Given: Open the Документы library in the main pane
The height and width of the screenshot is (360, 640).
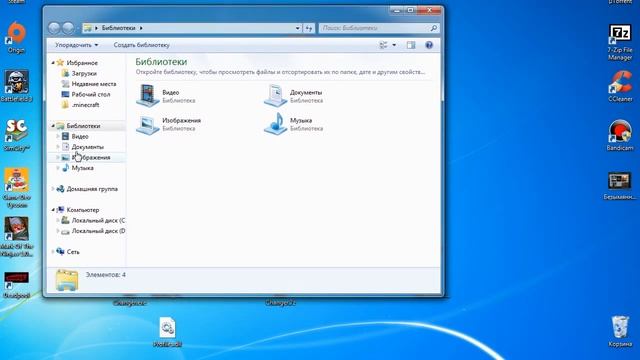Looking at the screenshot, I should click(294, 96).
